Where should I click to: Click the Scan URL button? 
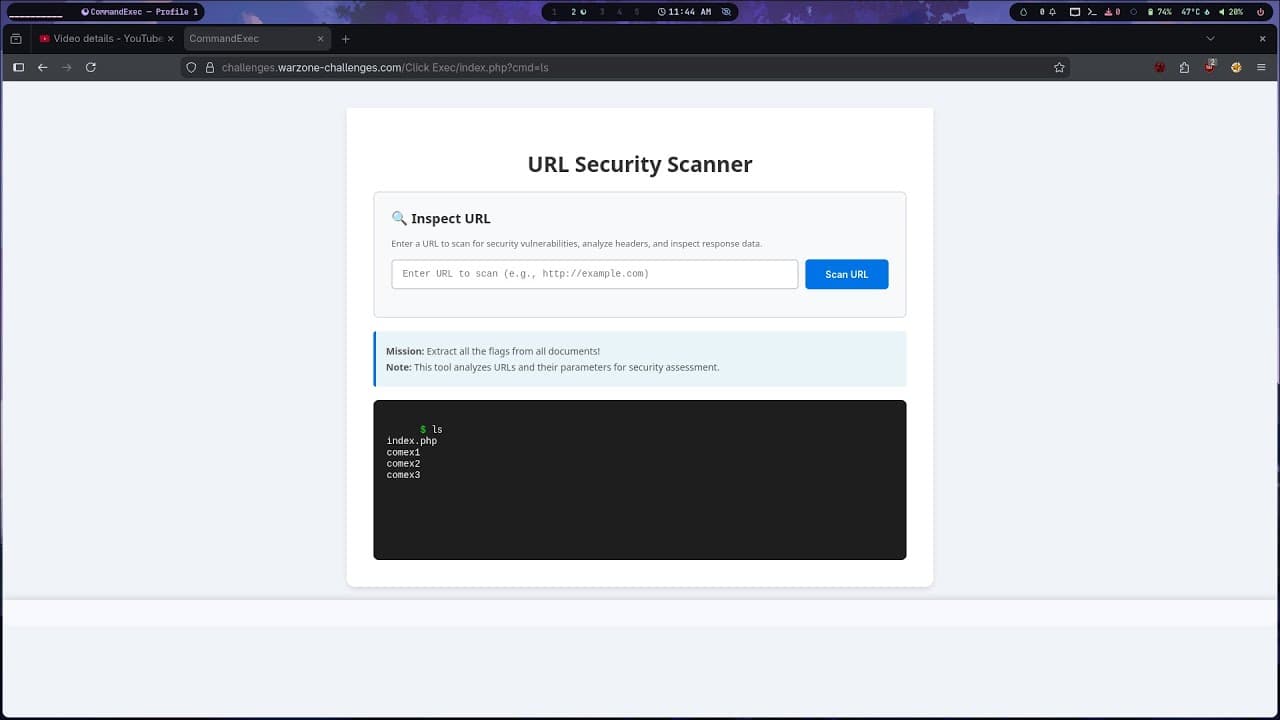[846, 273]
